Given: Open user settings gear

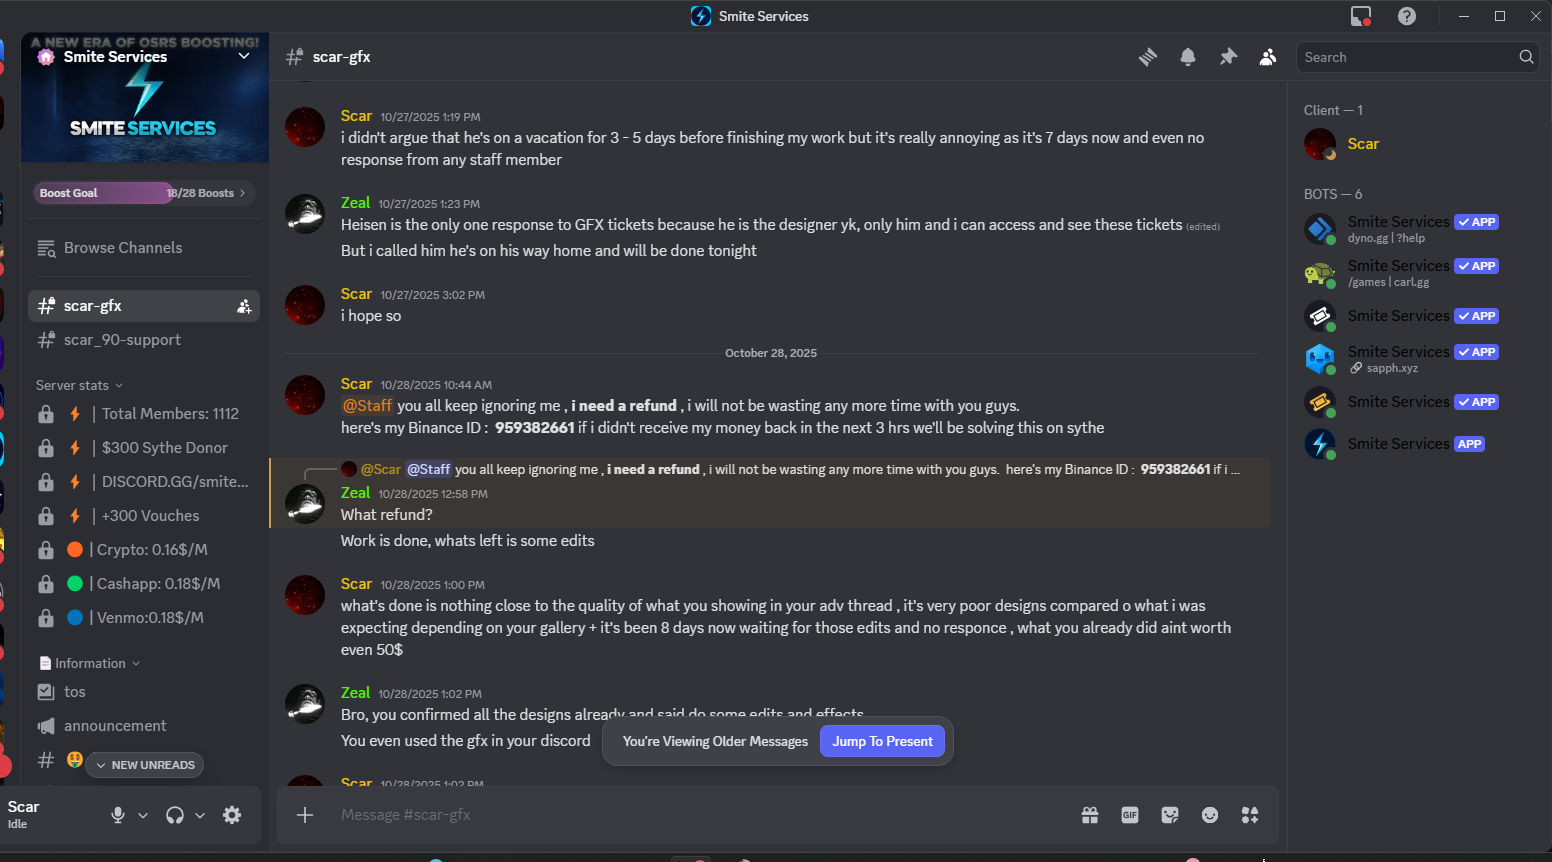Looking at the screenshot, I should (x=232, y=815).
